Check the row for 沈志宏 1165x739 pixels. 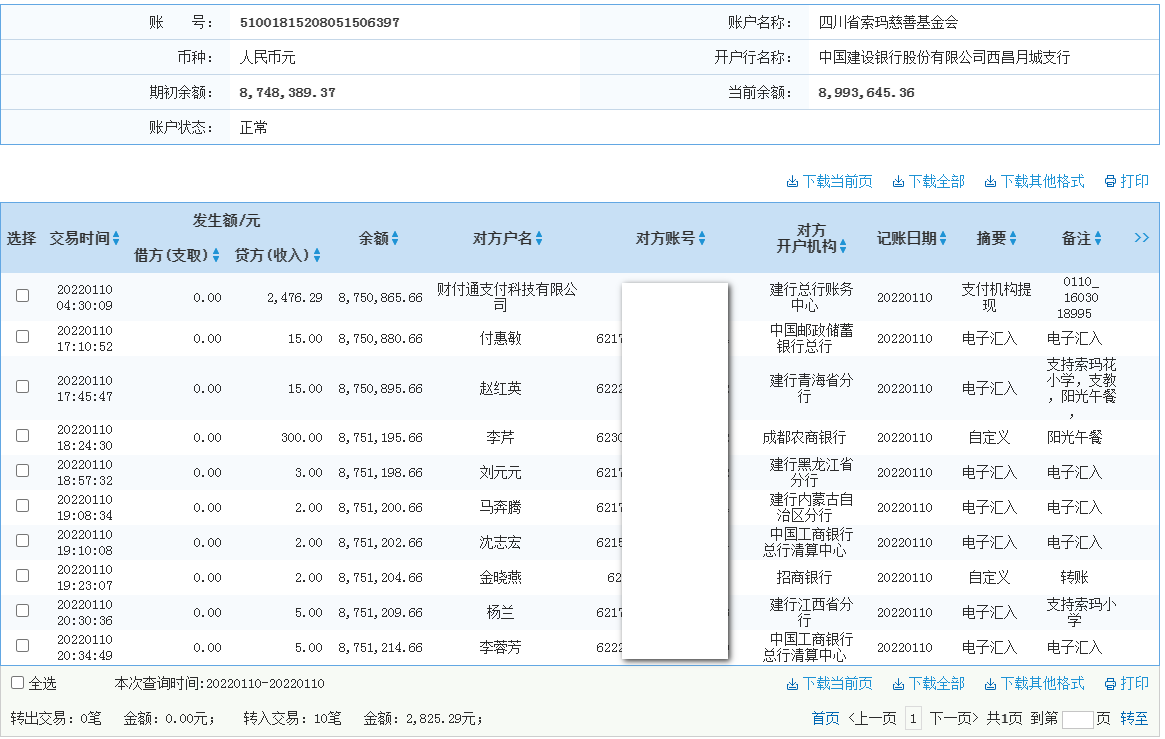[23, 541]
